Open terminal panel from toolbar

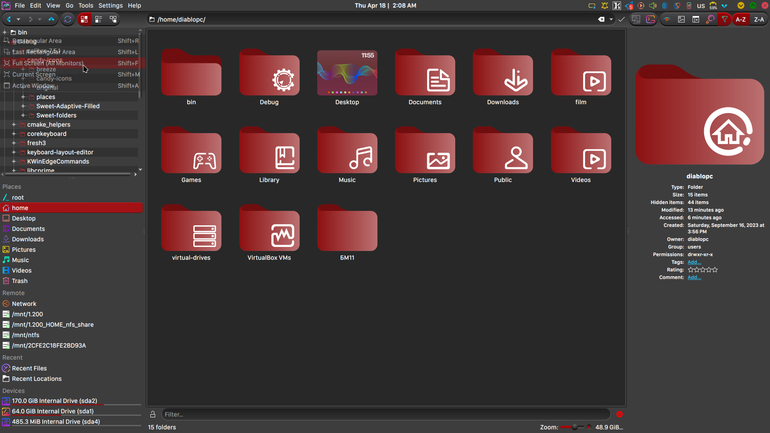tap(651, 19)
